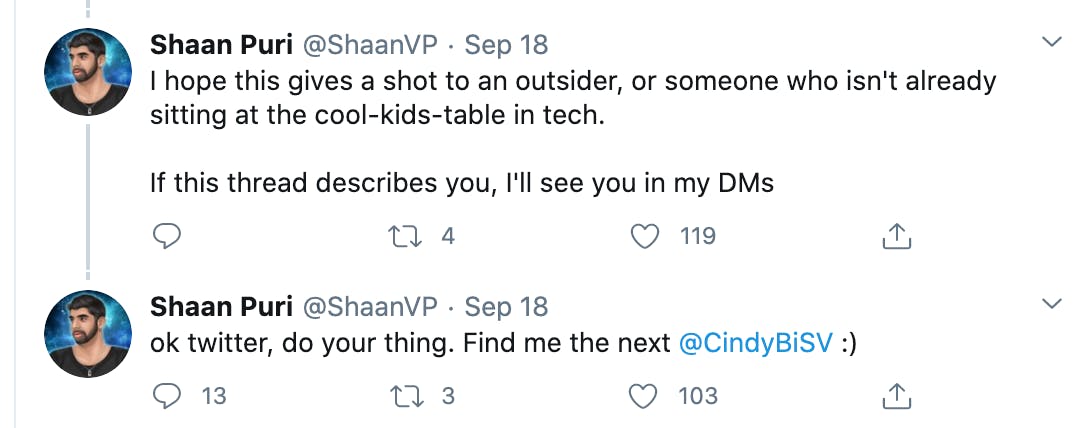Visit the @ShaanVP handle on the first tweet
This screenshot has width=1090, height=428.
[370, 45]
